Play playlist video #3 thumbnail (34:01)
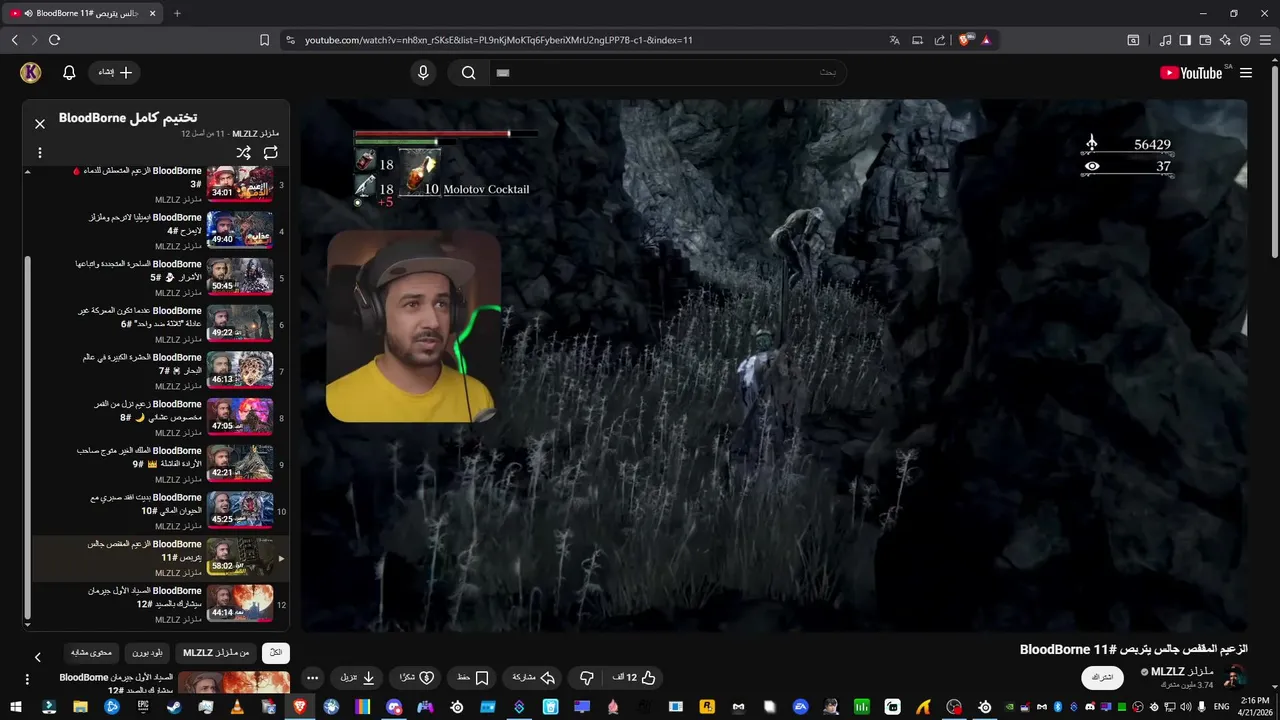 pyautogui.click(x=239, y=183)
